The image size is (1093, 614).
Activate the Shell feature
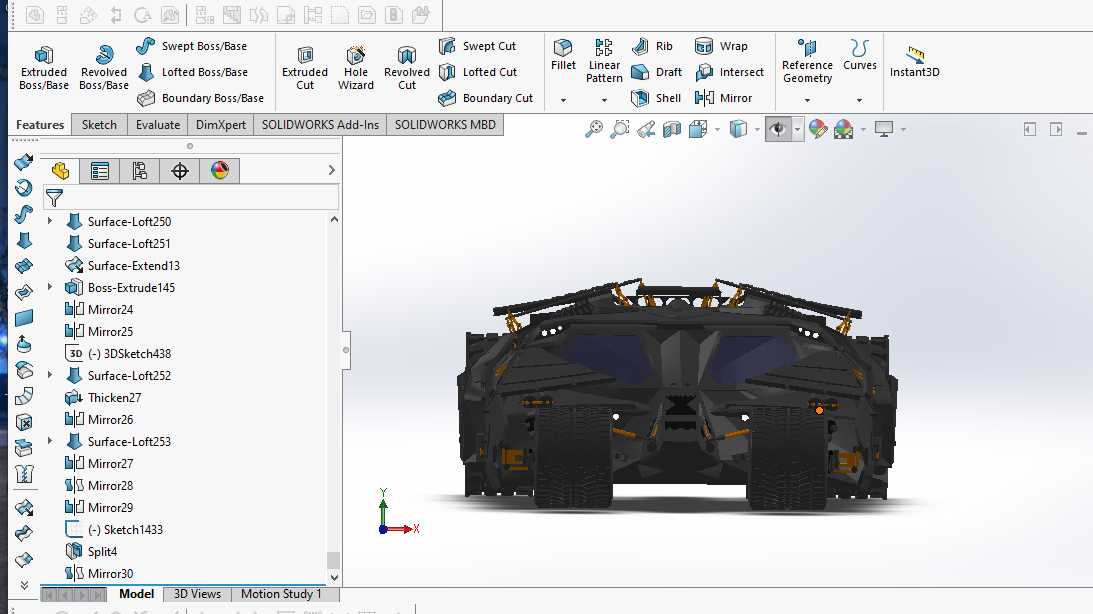(x=655, y=98)
